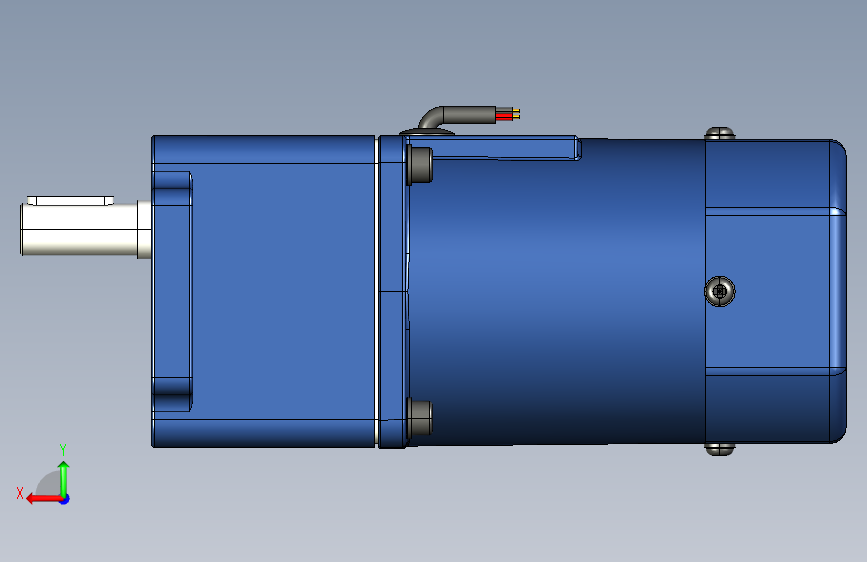Click the green Y axis arrow of the triad
867x562 pixels.
(64, 480)
